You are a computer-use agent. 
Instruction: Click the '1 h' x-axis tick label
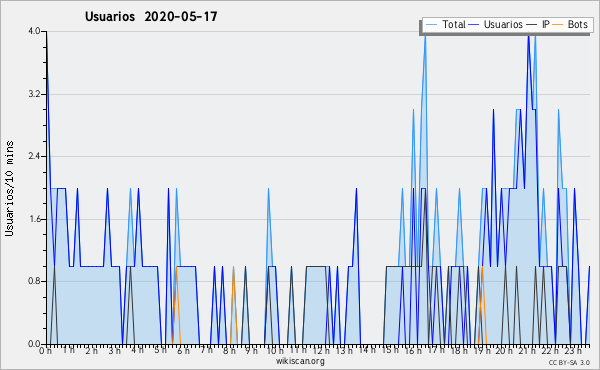pyautogui.click(x=68, y=350)
